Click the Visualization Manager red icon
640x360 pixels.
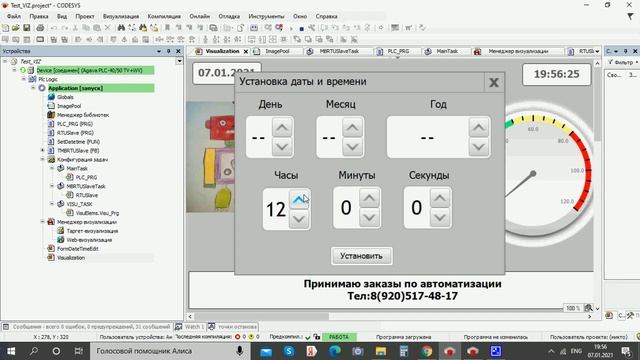click(51, 222)
